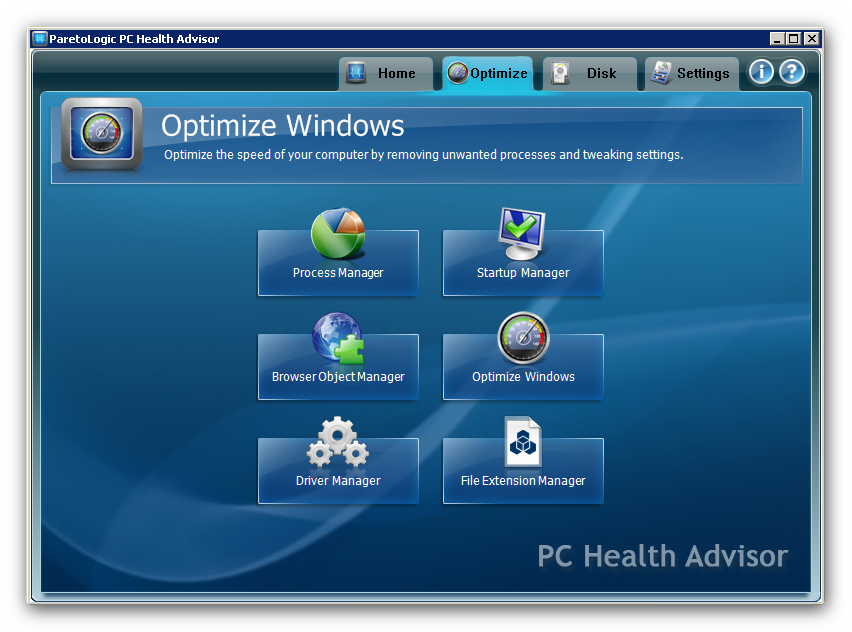
Task: Click the ParetoLogic PC Health Advisor window title
Action: tap(134, 39)
